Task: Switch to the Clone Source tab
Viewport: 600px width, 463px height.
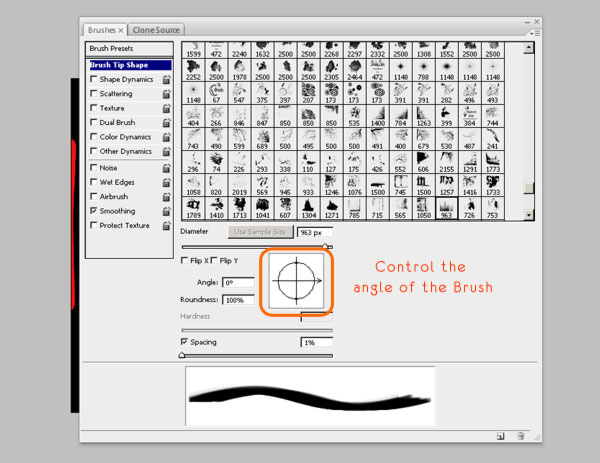Action: (158, 30)
